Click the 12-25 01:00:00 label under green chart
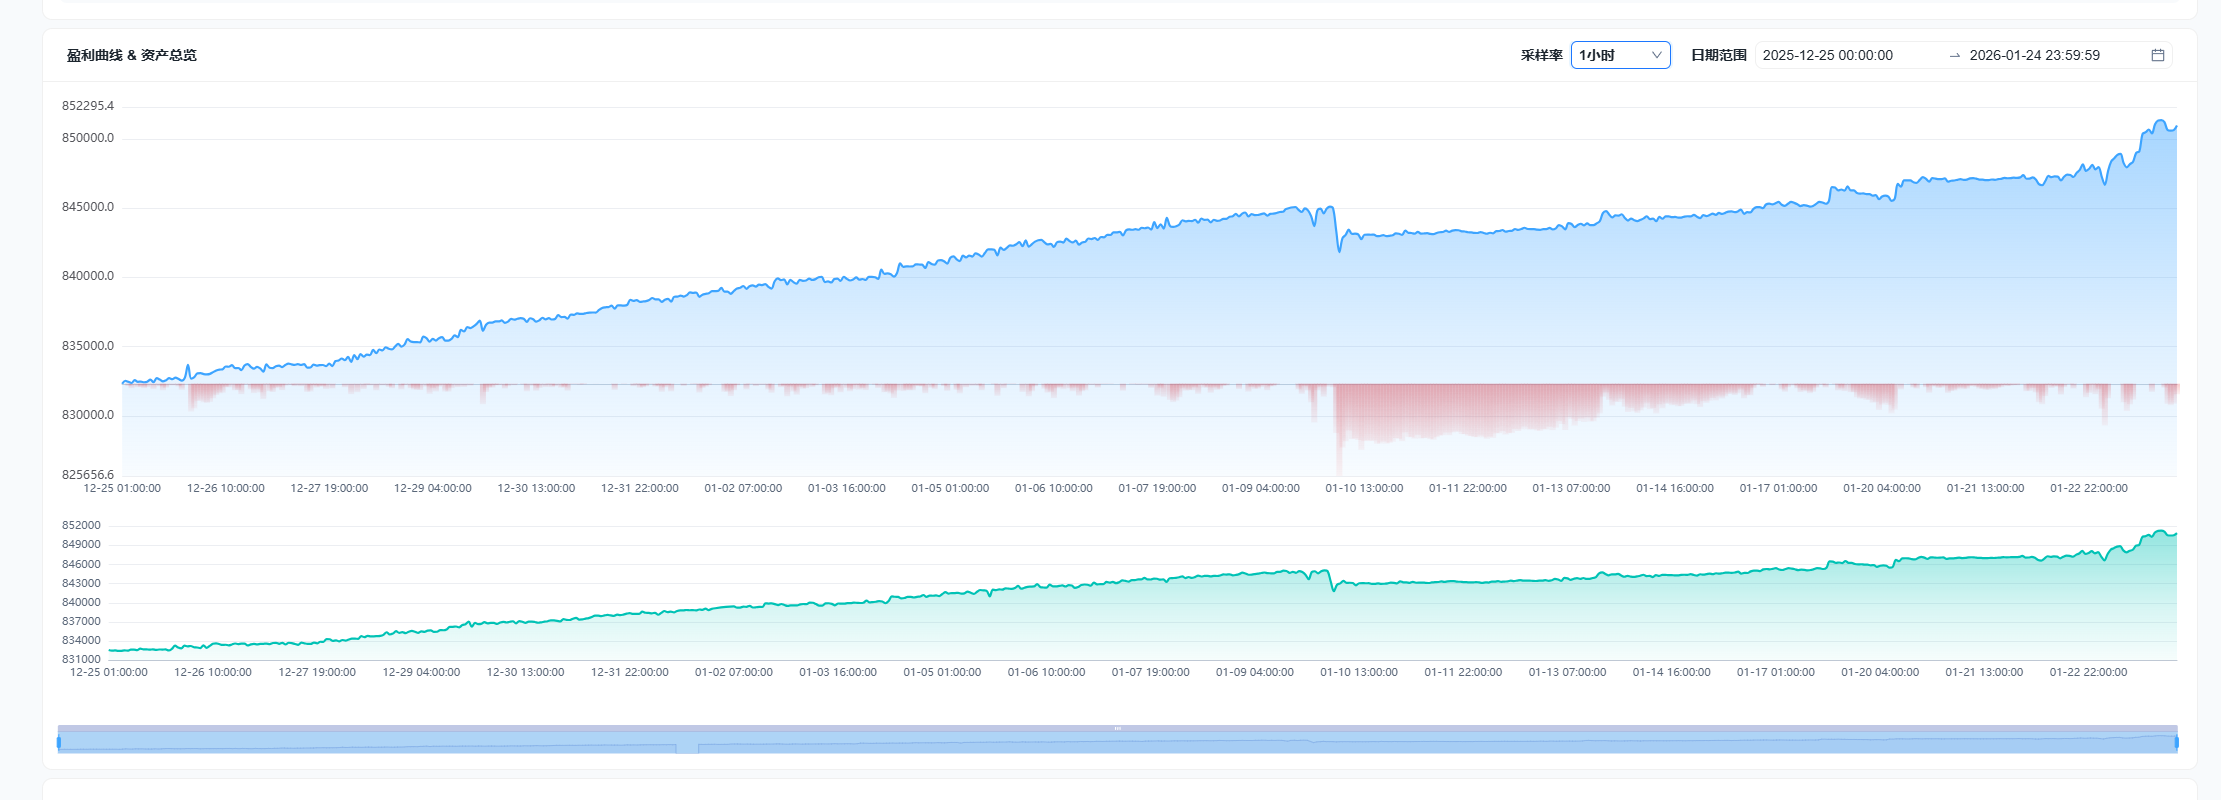This screenshot has height=800, width=2221. [109, 672]
